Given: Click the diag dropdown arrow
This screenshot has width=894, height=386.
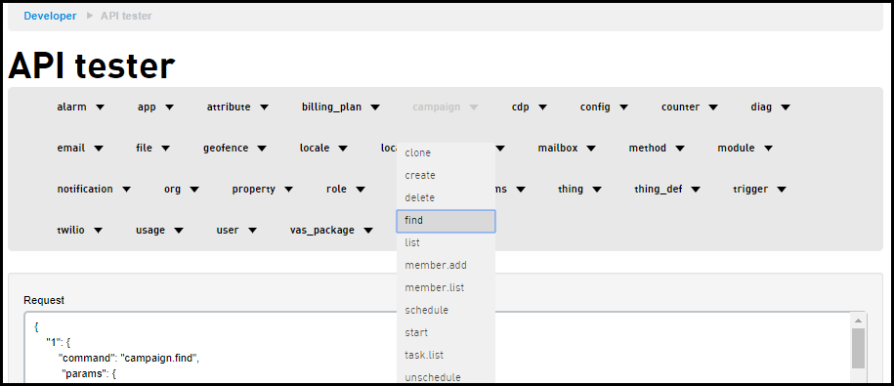Looking at the screenshot, I should (785, 107).
